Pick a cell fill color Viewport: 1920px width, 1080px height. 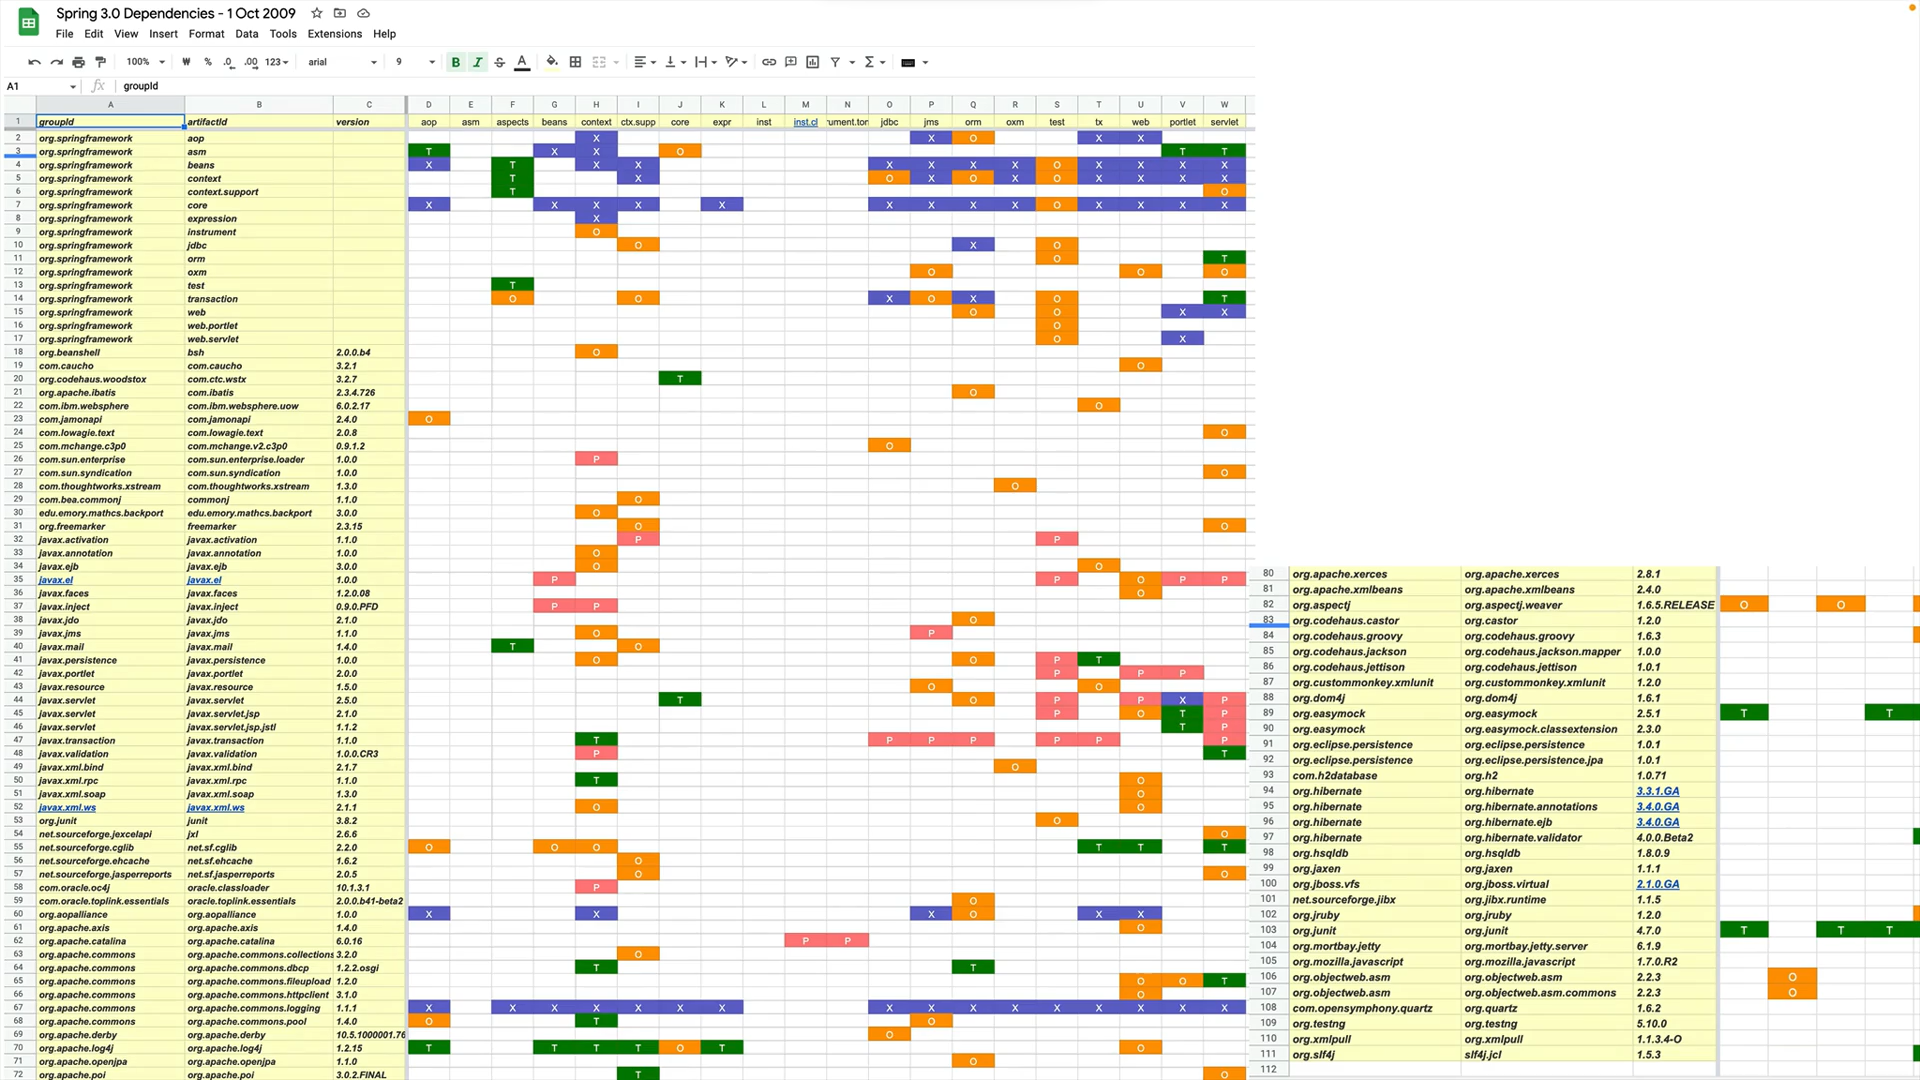(x=552, y=62)
